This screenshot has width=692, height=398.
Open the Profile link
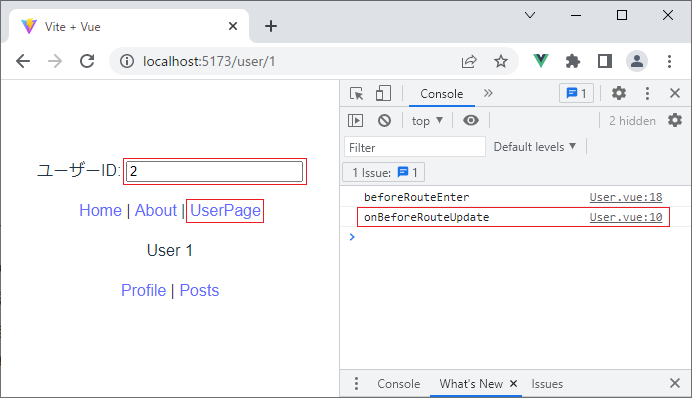point(143,291)
